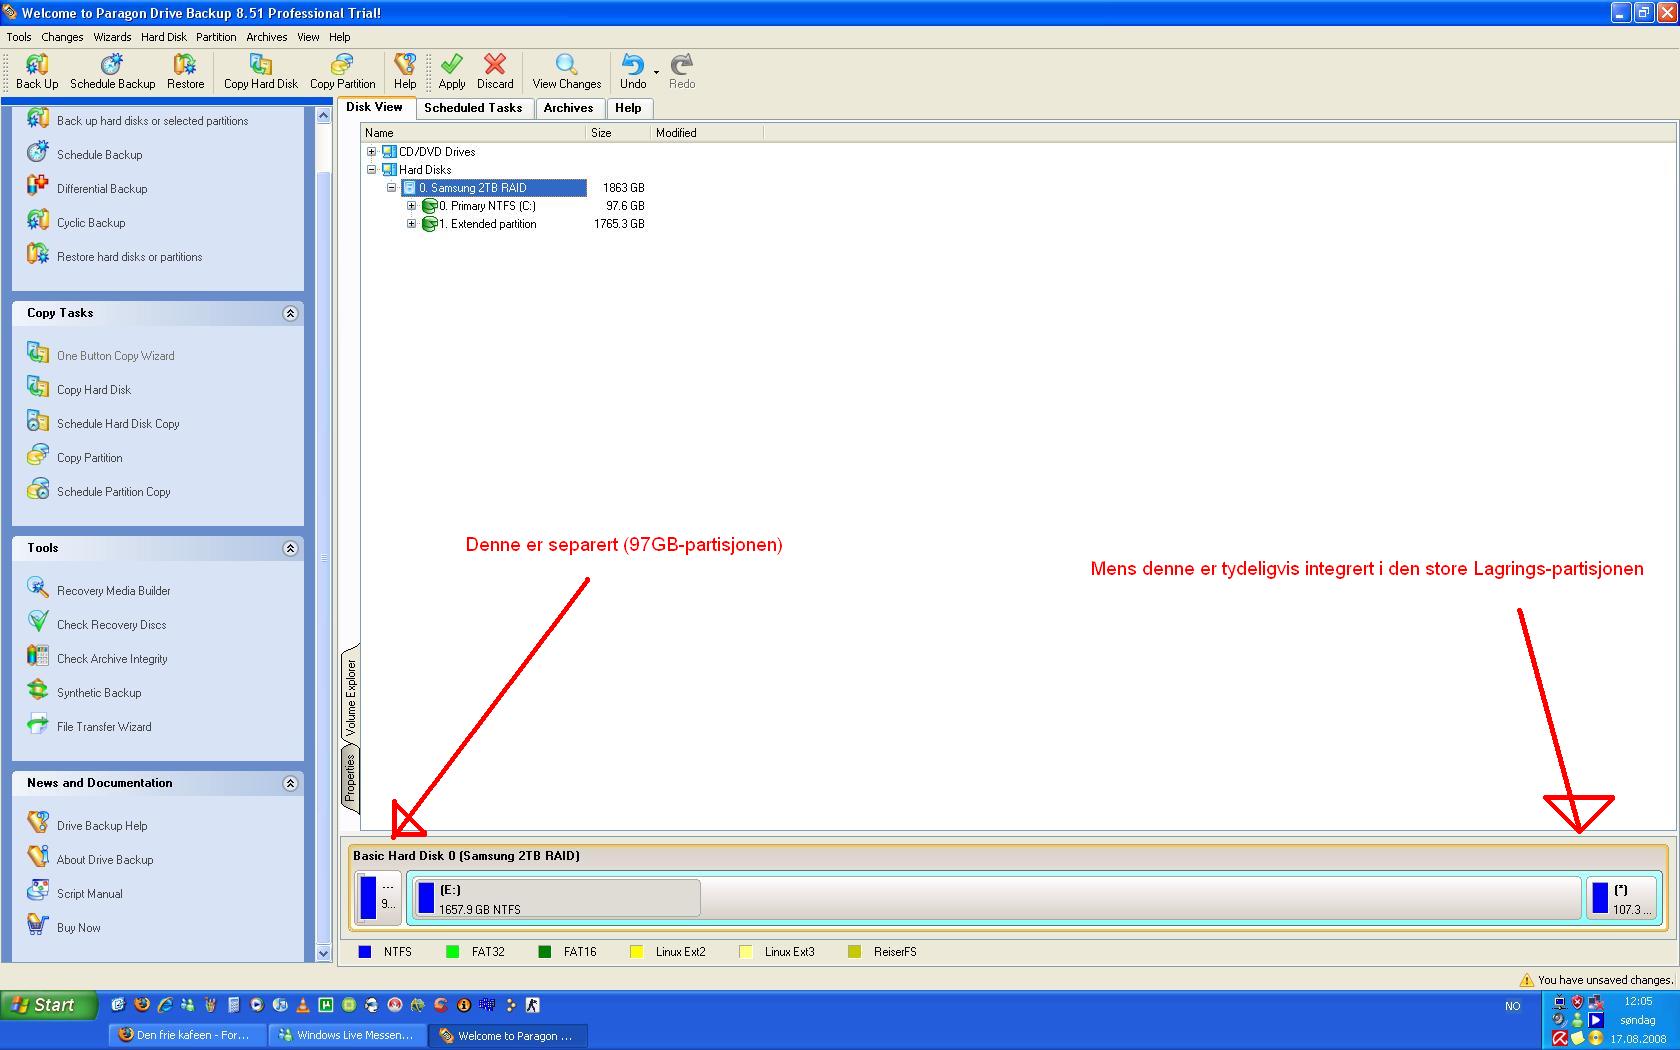Select the Volume Explorer side tab
The height and width of the screenshot is (1050, 1680).
pyautogui.click(x=351, y=698)
